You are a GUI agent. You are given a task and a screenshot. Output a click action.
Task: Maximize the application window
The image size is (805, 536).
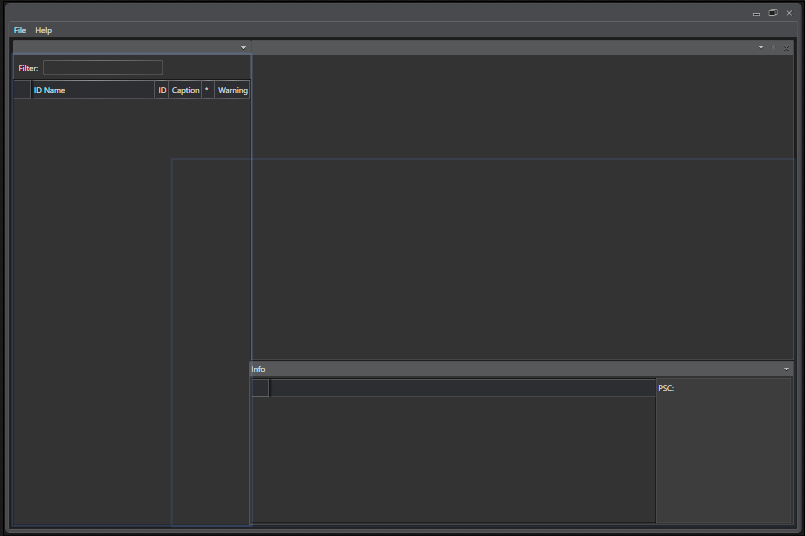click(x=773, y=13)
